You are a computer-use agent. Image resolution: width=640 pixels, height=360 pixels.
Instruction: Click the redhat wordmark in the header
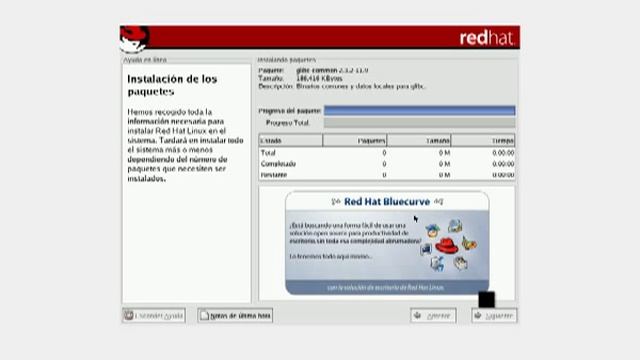(x=487, y=38)
